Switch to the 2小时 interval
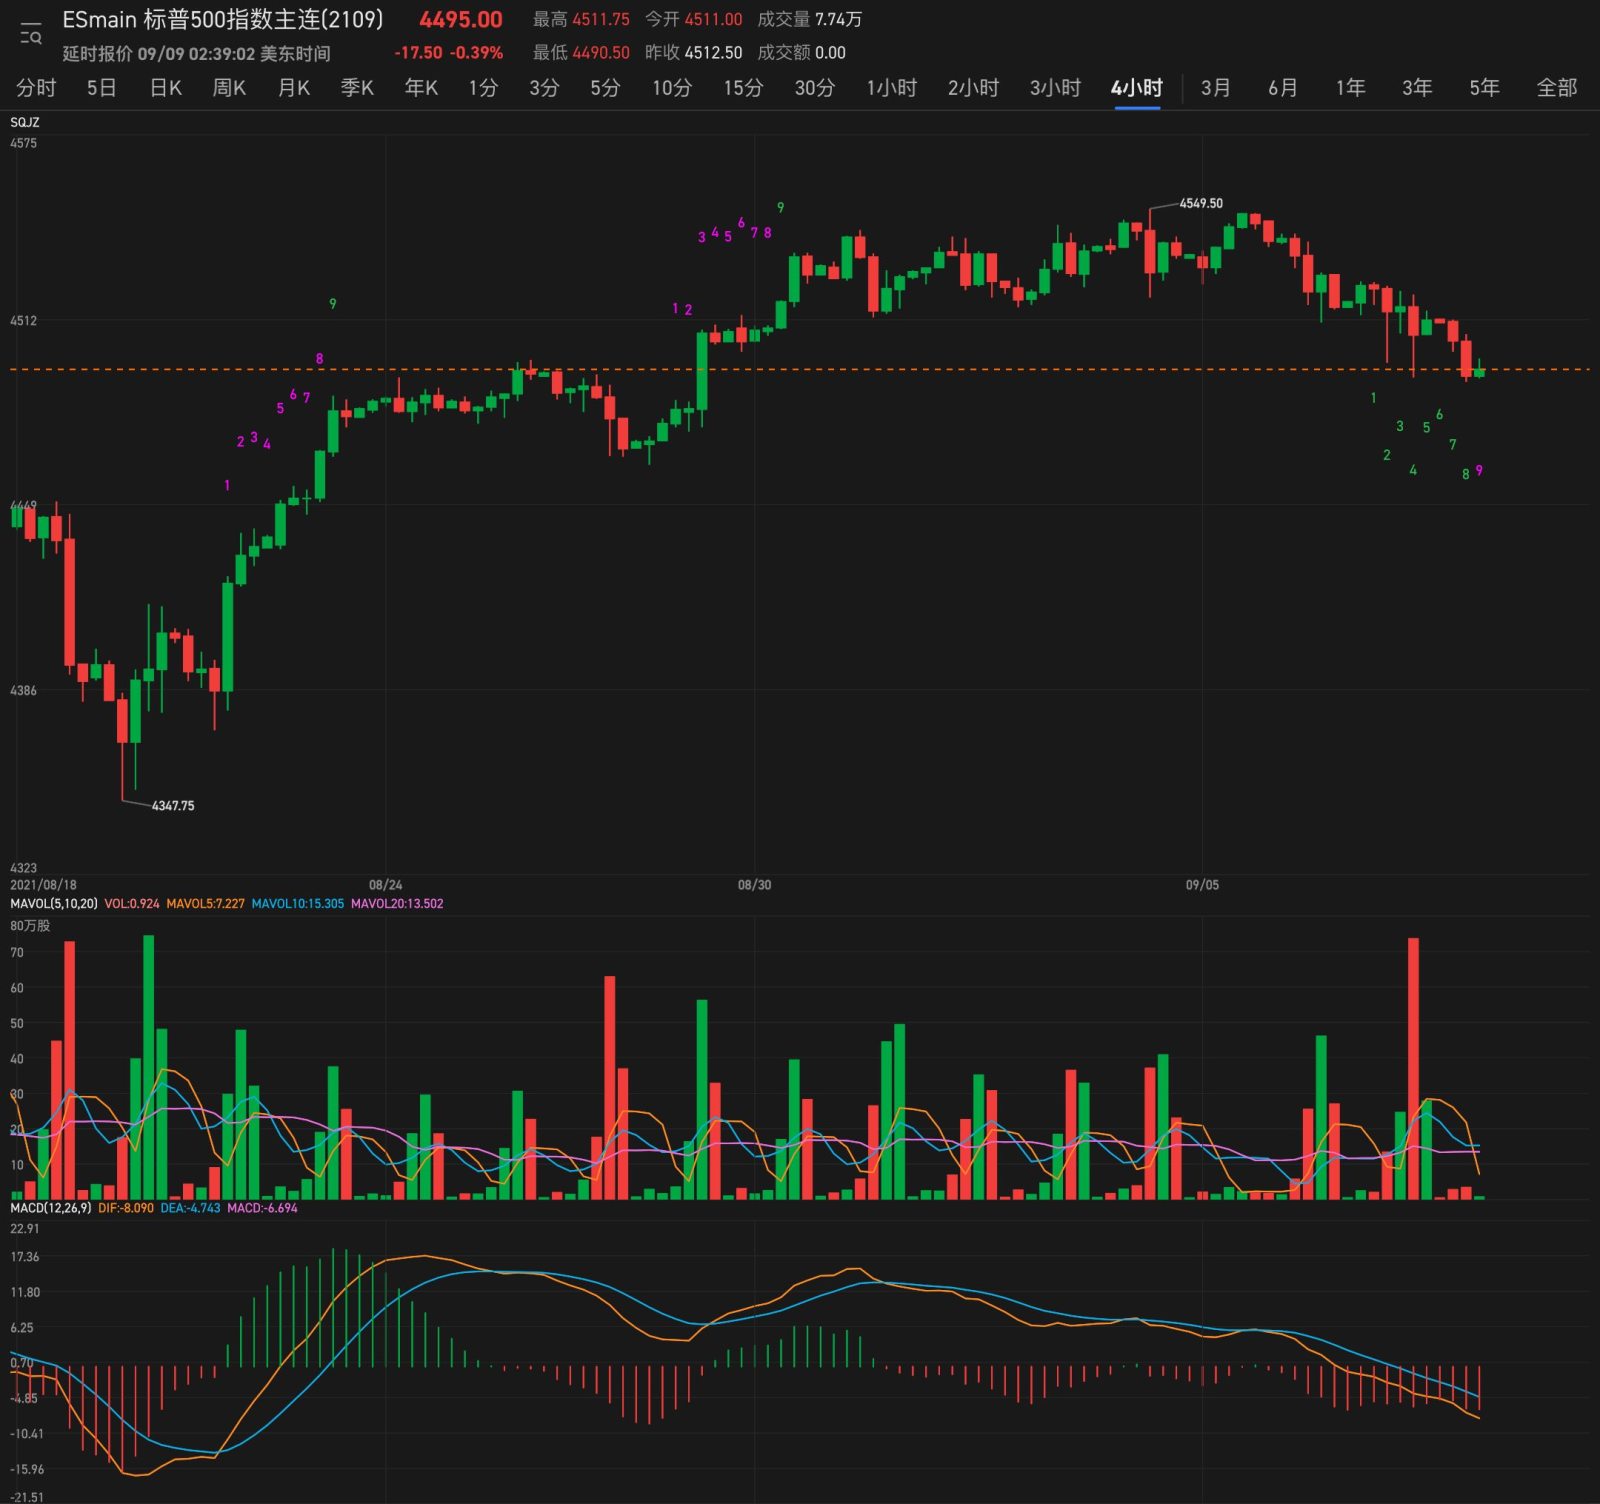Viewport: 1600px width, 1504px height. click(974, 88)
